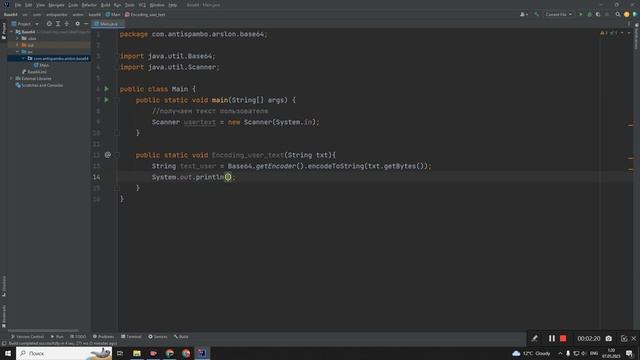The width and height of the screenshot is (640, 360).
Task: Toggle the Bookmarks tool window sidebar button
Action: tap(4, 316)
